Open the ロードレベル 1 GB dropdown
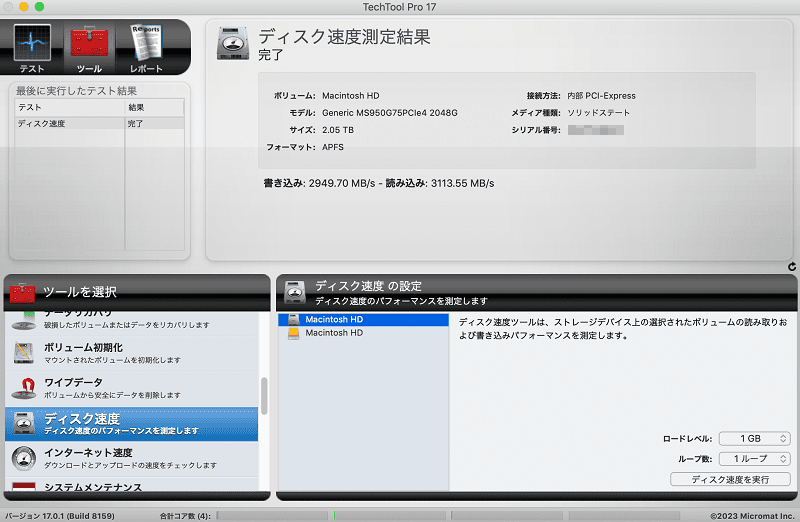The height and width of the screenshot is (522, 800). (x=755, y=438)
